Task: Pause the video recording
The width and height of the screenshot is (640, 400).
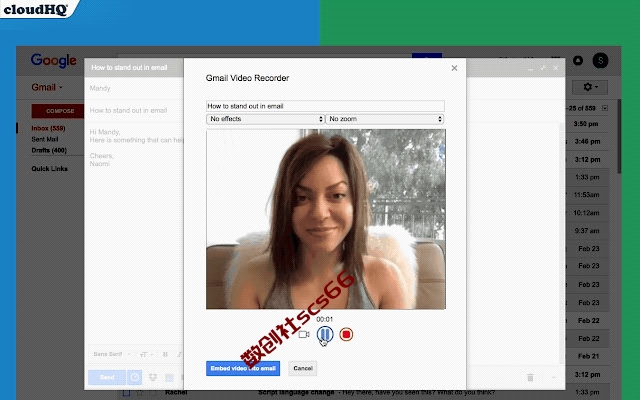Action: tap(325, 334)
